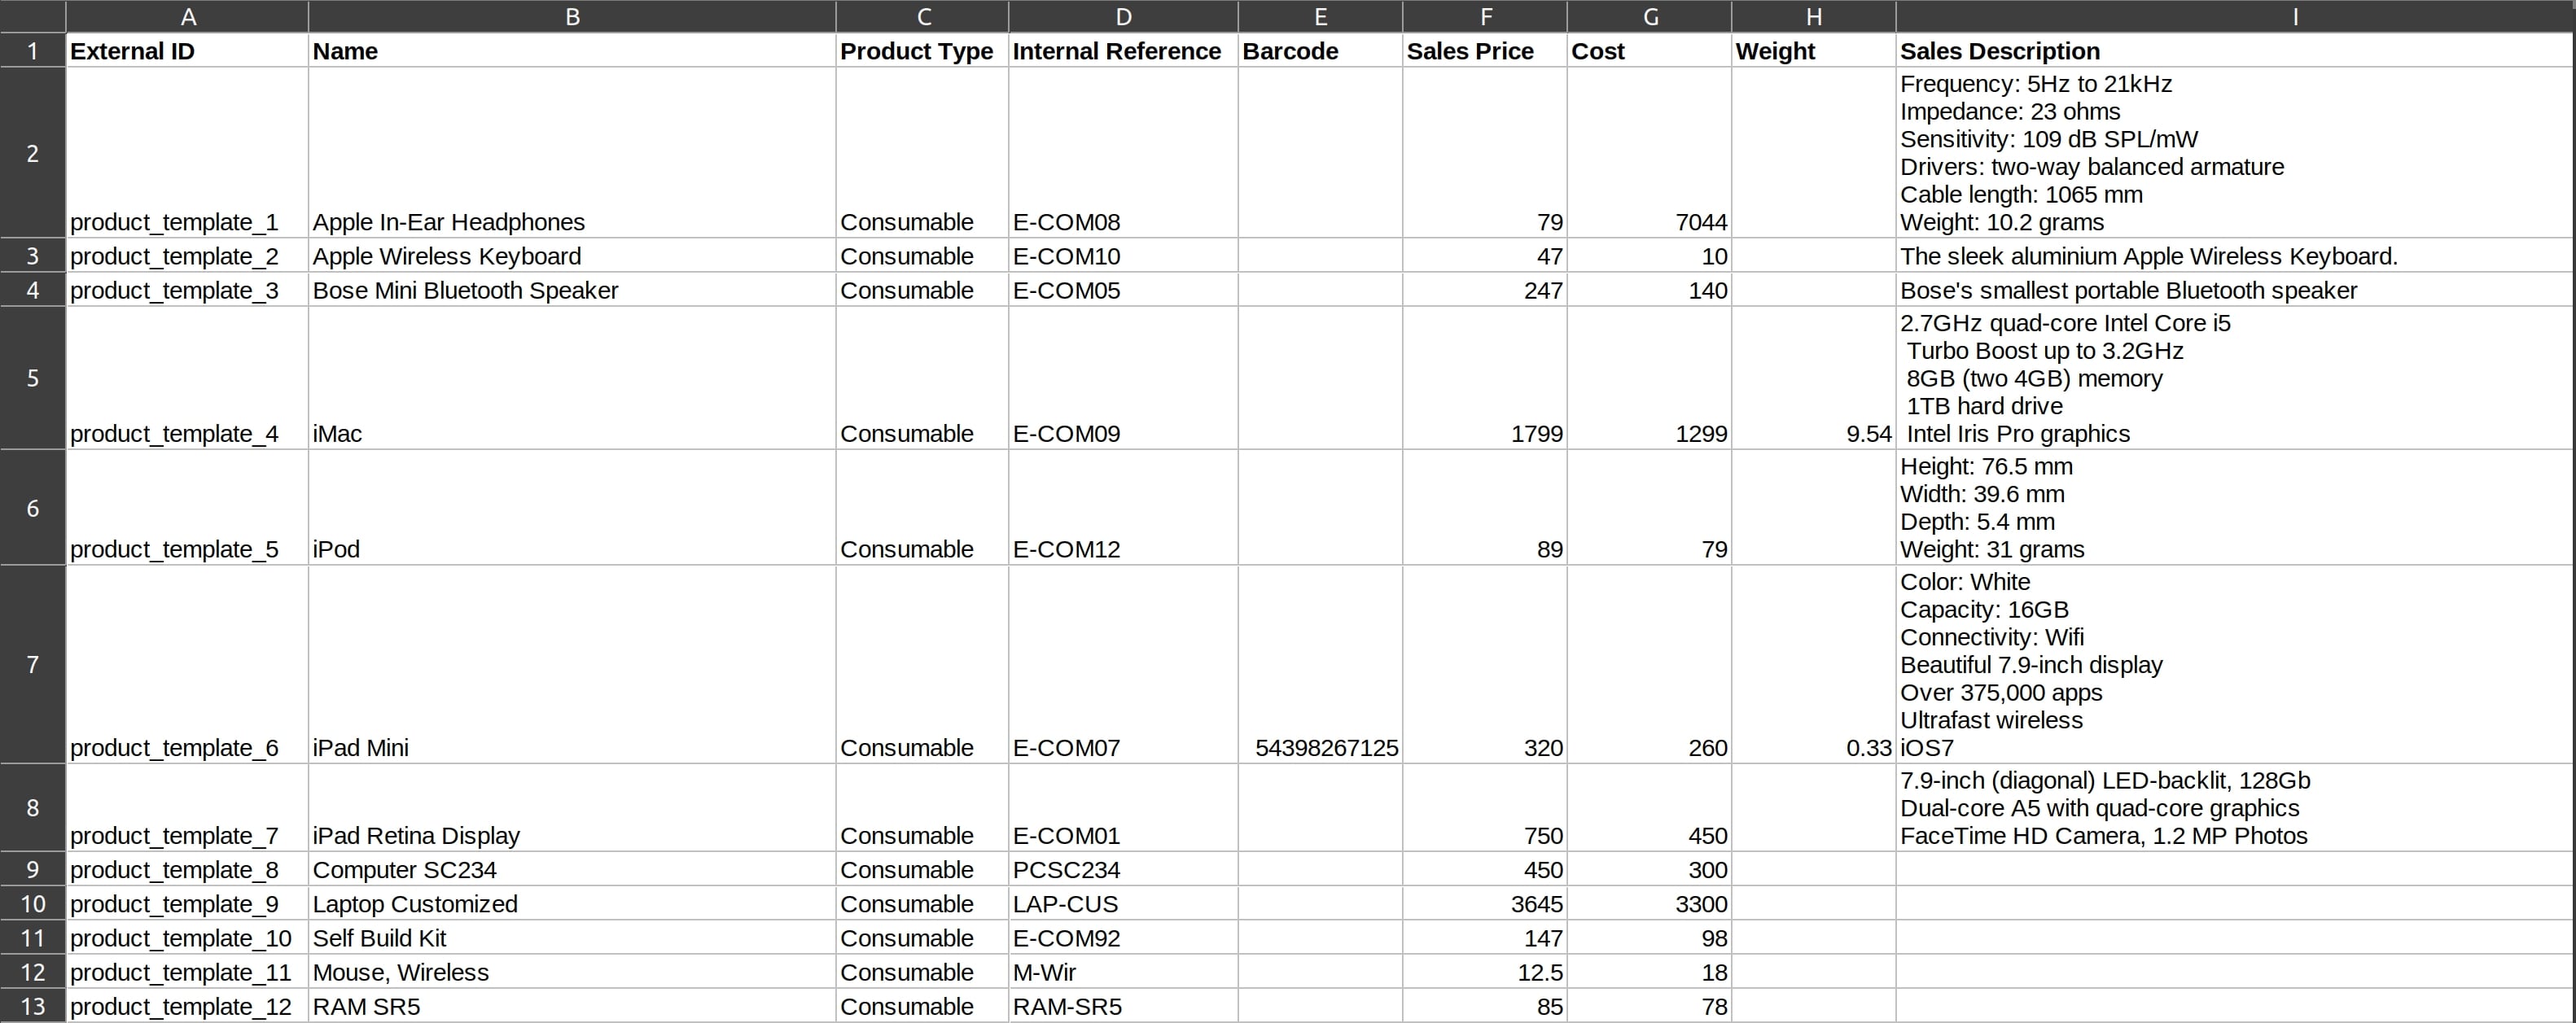Image resolution: width=2576 pixels, height=1023 pixels.
Task: Select the Mouse, Wireless cell
Action: pyautogui.click(x=572, y=971)
